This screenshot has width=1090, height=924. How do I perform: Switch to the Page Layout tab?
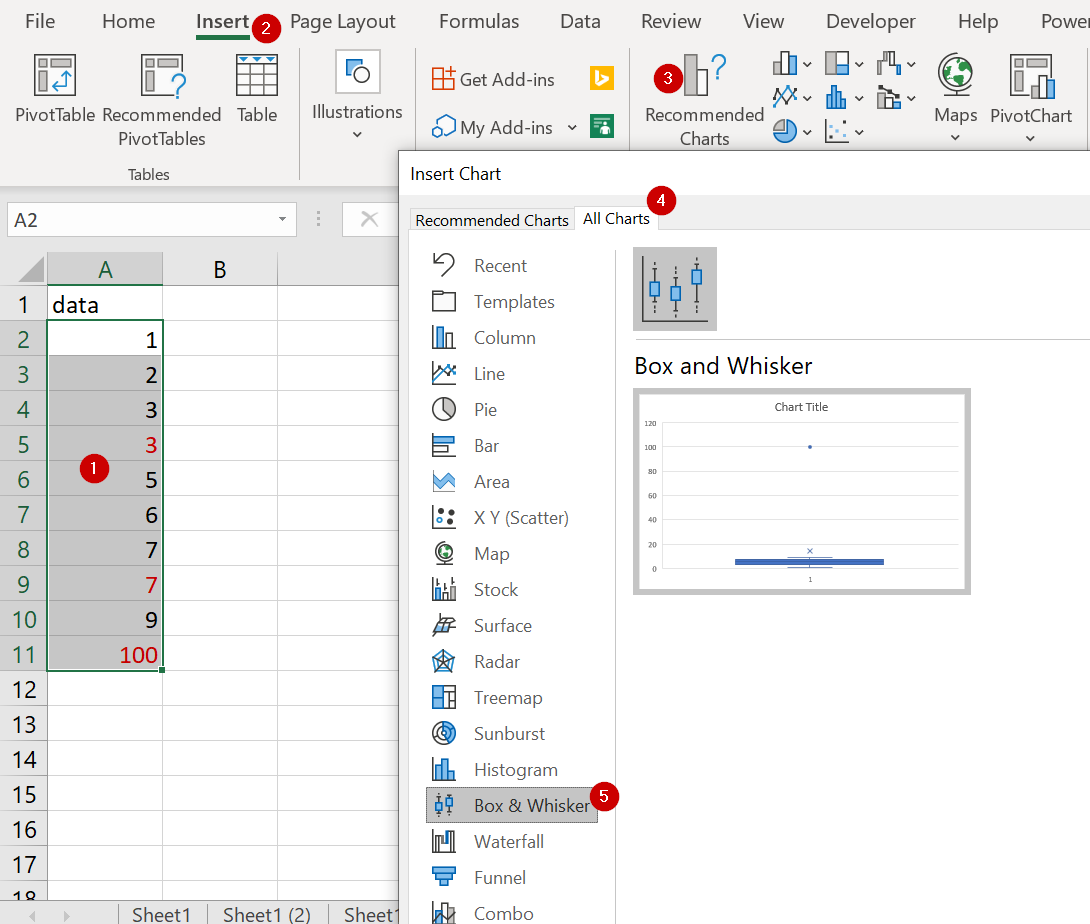coord(342,22)
